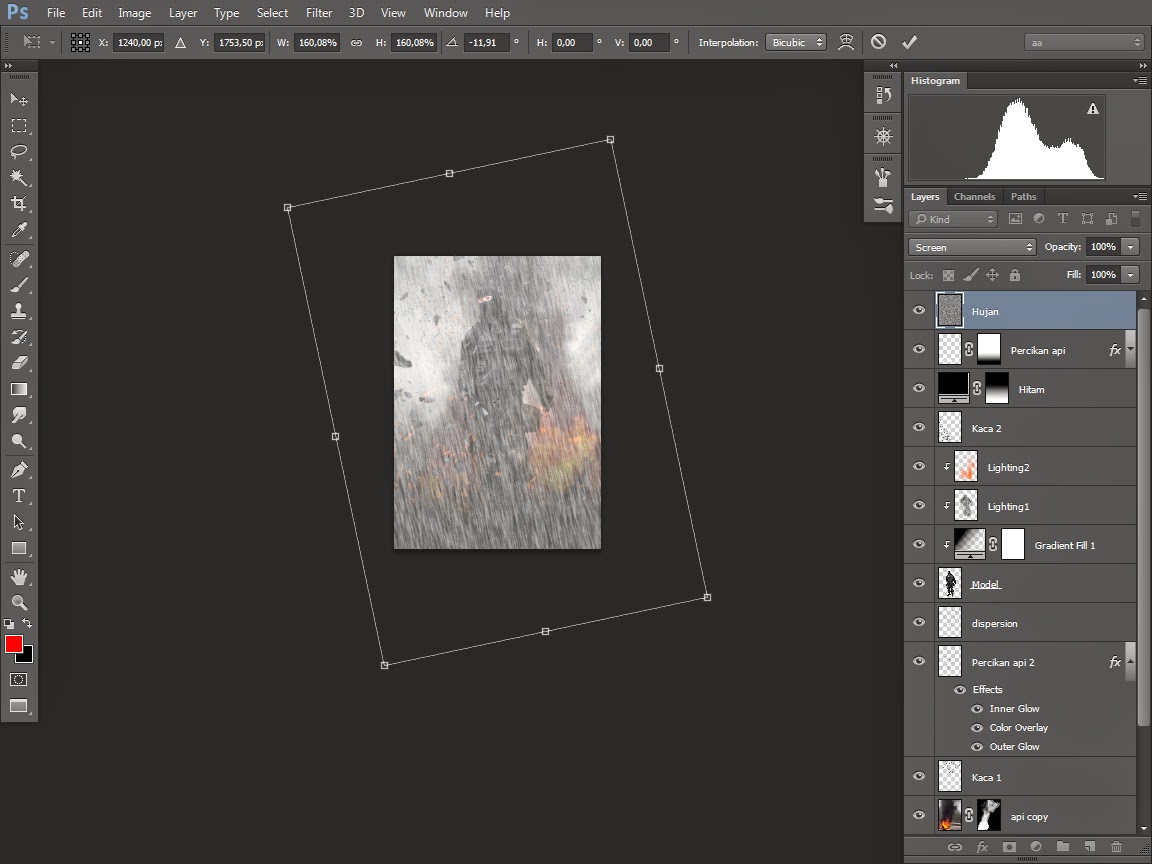Select the Magic Wand tool
This screenshot has height=864, width=1152.
[19, 178]
